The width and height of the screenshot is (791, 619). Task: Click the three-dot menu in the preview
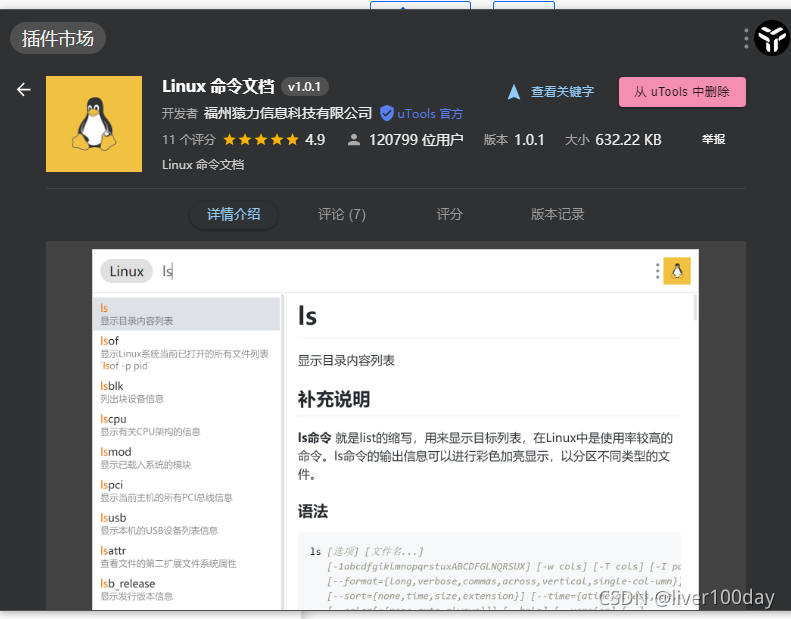coord(657,271)
